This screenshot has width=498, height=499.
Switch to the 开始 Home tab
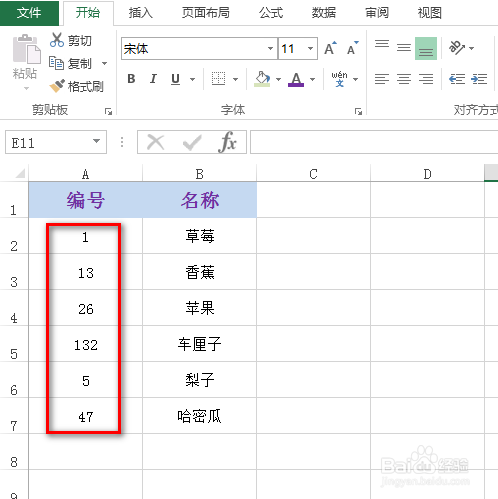(88, 13)
